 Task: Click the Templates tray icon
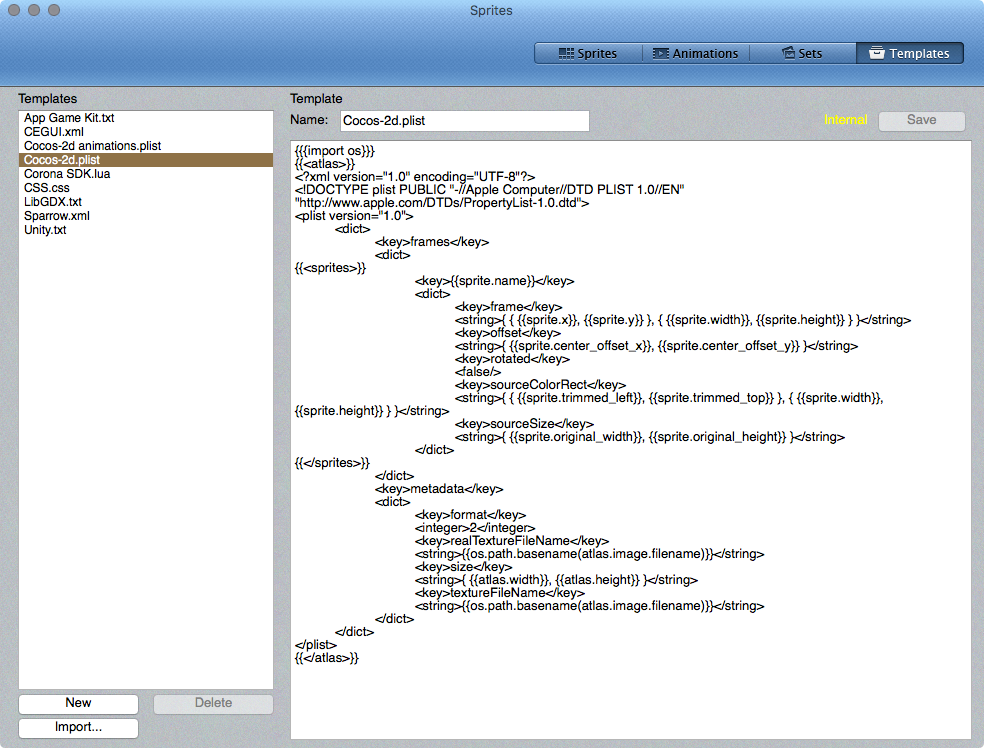(x=877, y=53)
